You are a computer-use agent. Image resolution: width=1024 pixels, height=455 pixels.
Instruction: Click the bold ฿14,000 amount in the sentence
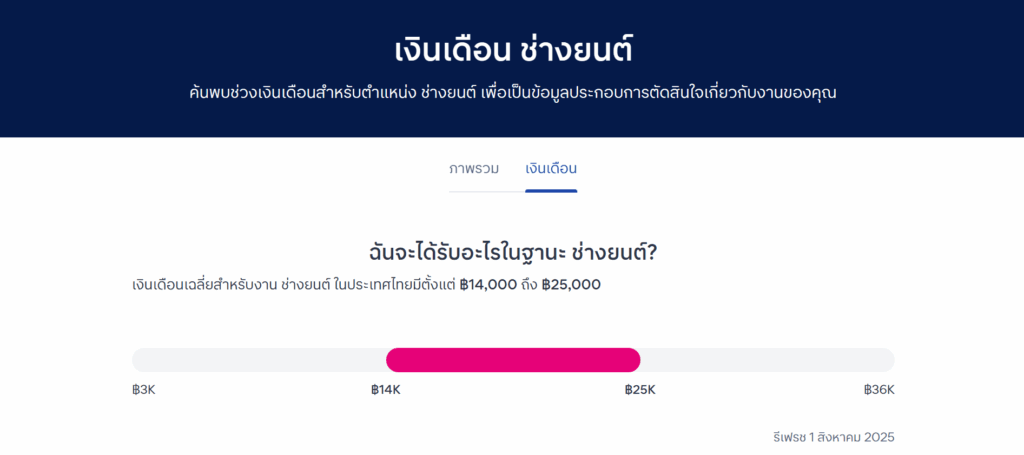(x=487, y=285)
